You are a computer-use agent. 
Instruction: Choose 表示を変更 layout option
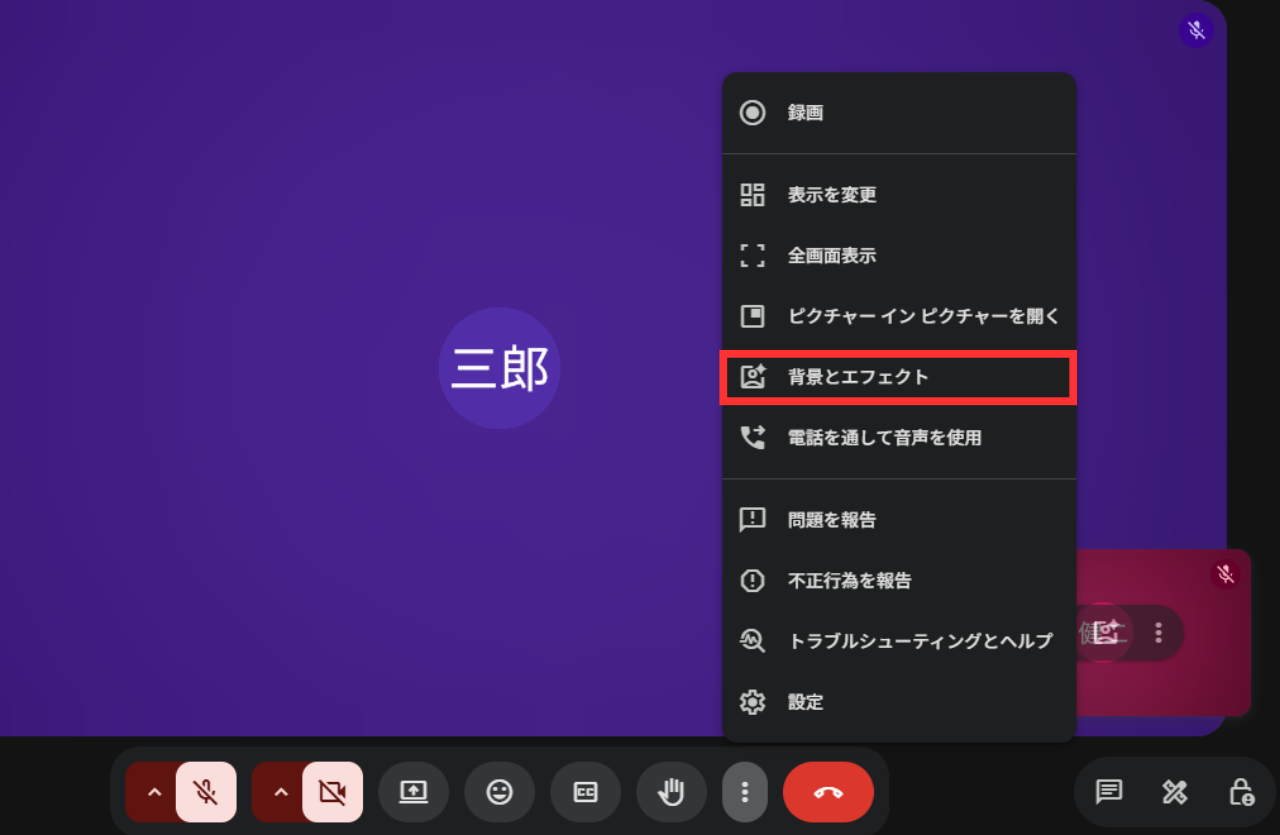pyautogui.click(x=899, y=195)
